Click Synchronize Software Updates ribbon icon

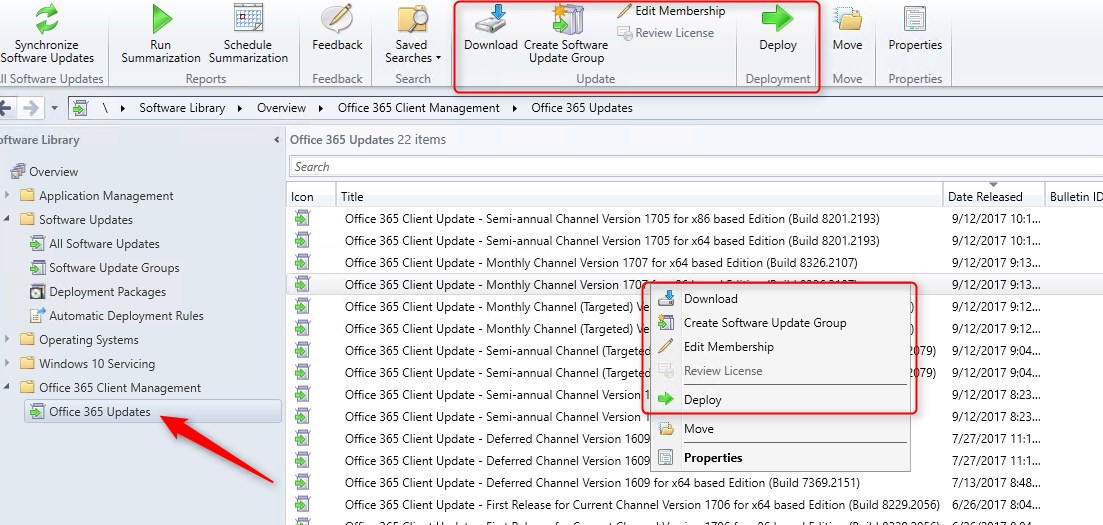coord(47,19)
